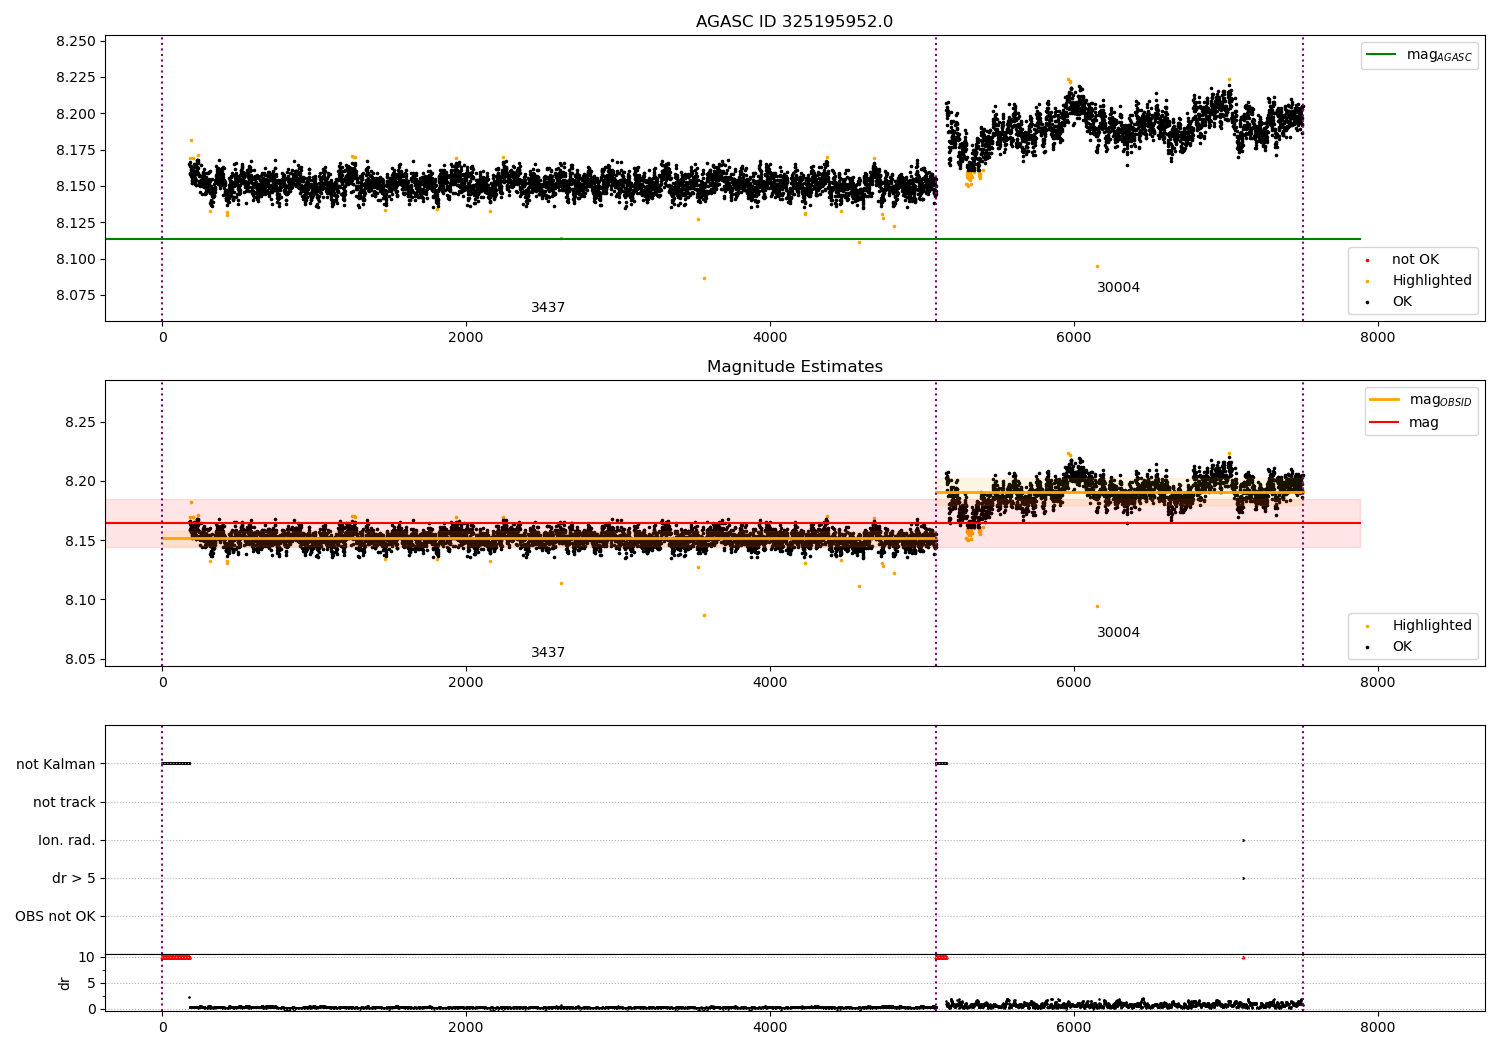Click the '8.125' y-axis tick label
This screenshot has width=1500, height=1050.
coord(76,223)
